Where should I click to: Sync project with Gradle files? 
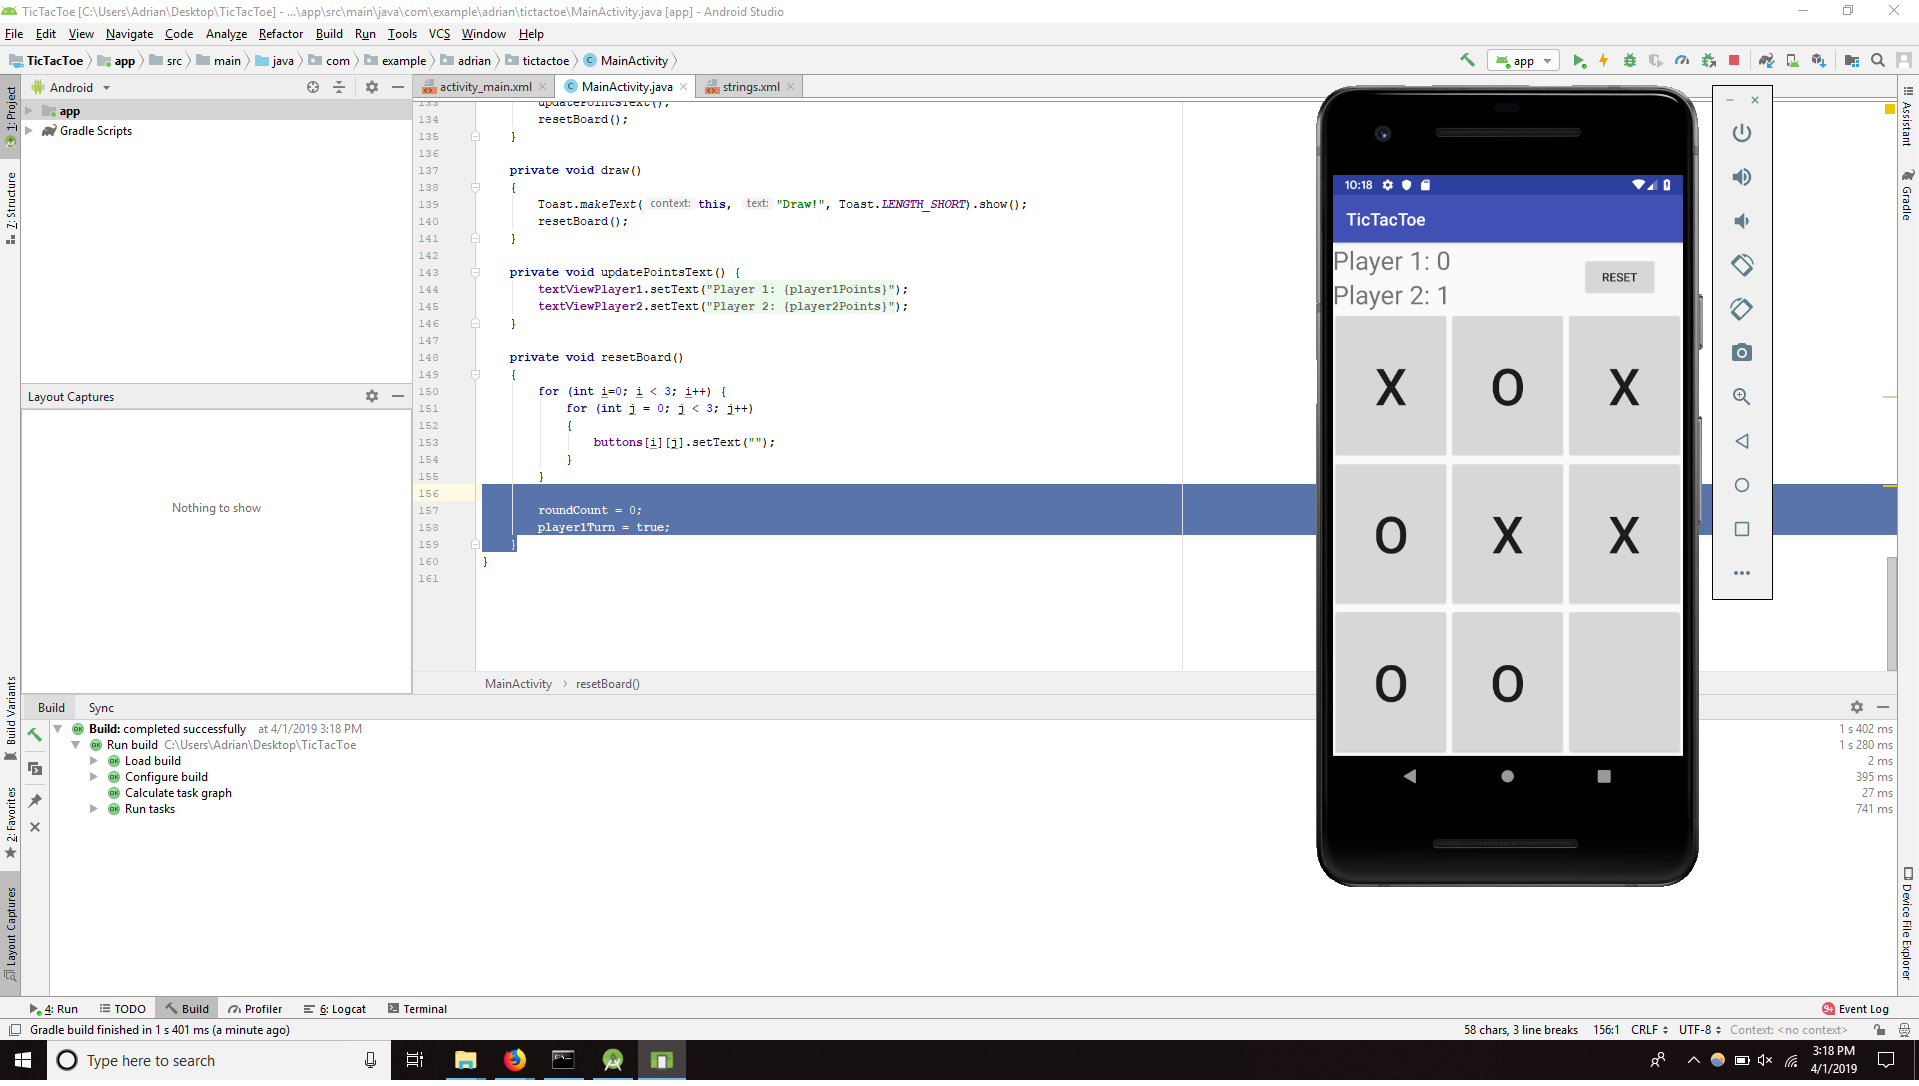[1765, 60]
